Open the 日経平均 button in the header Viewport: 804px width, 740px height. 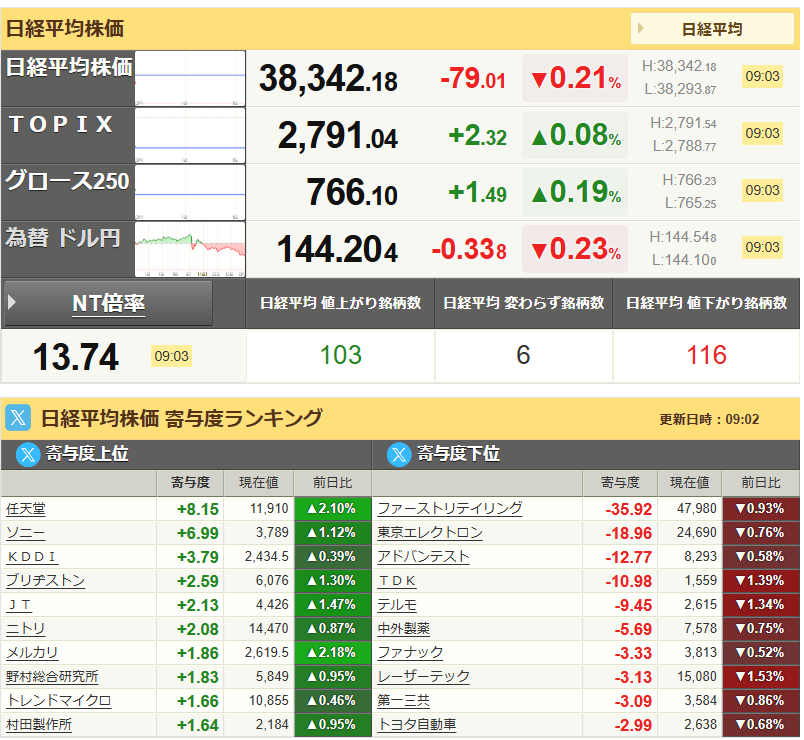(x=712, y=29)
